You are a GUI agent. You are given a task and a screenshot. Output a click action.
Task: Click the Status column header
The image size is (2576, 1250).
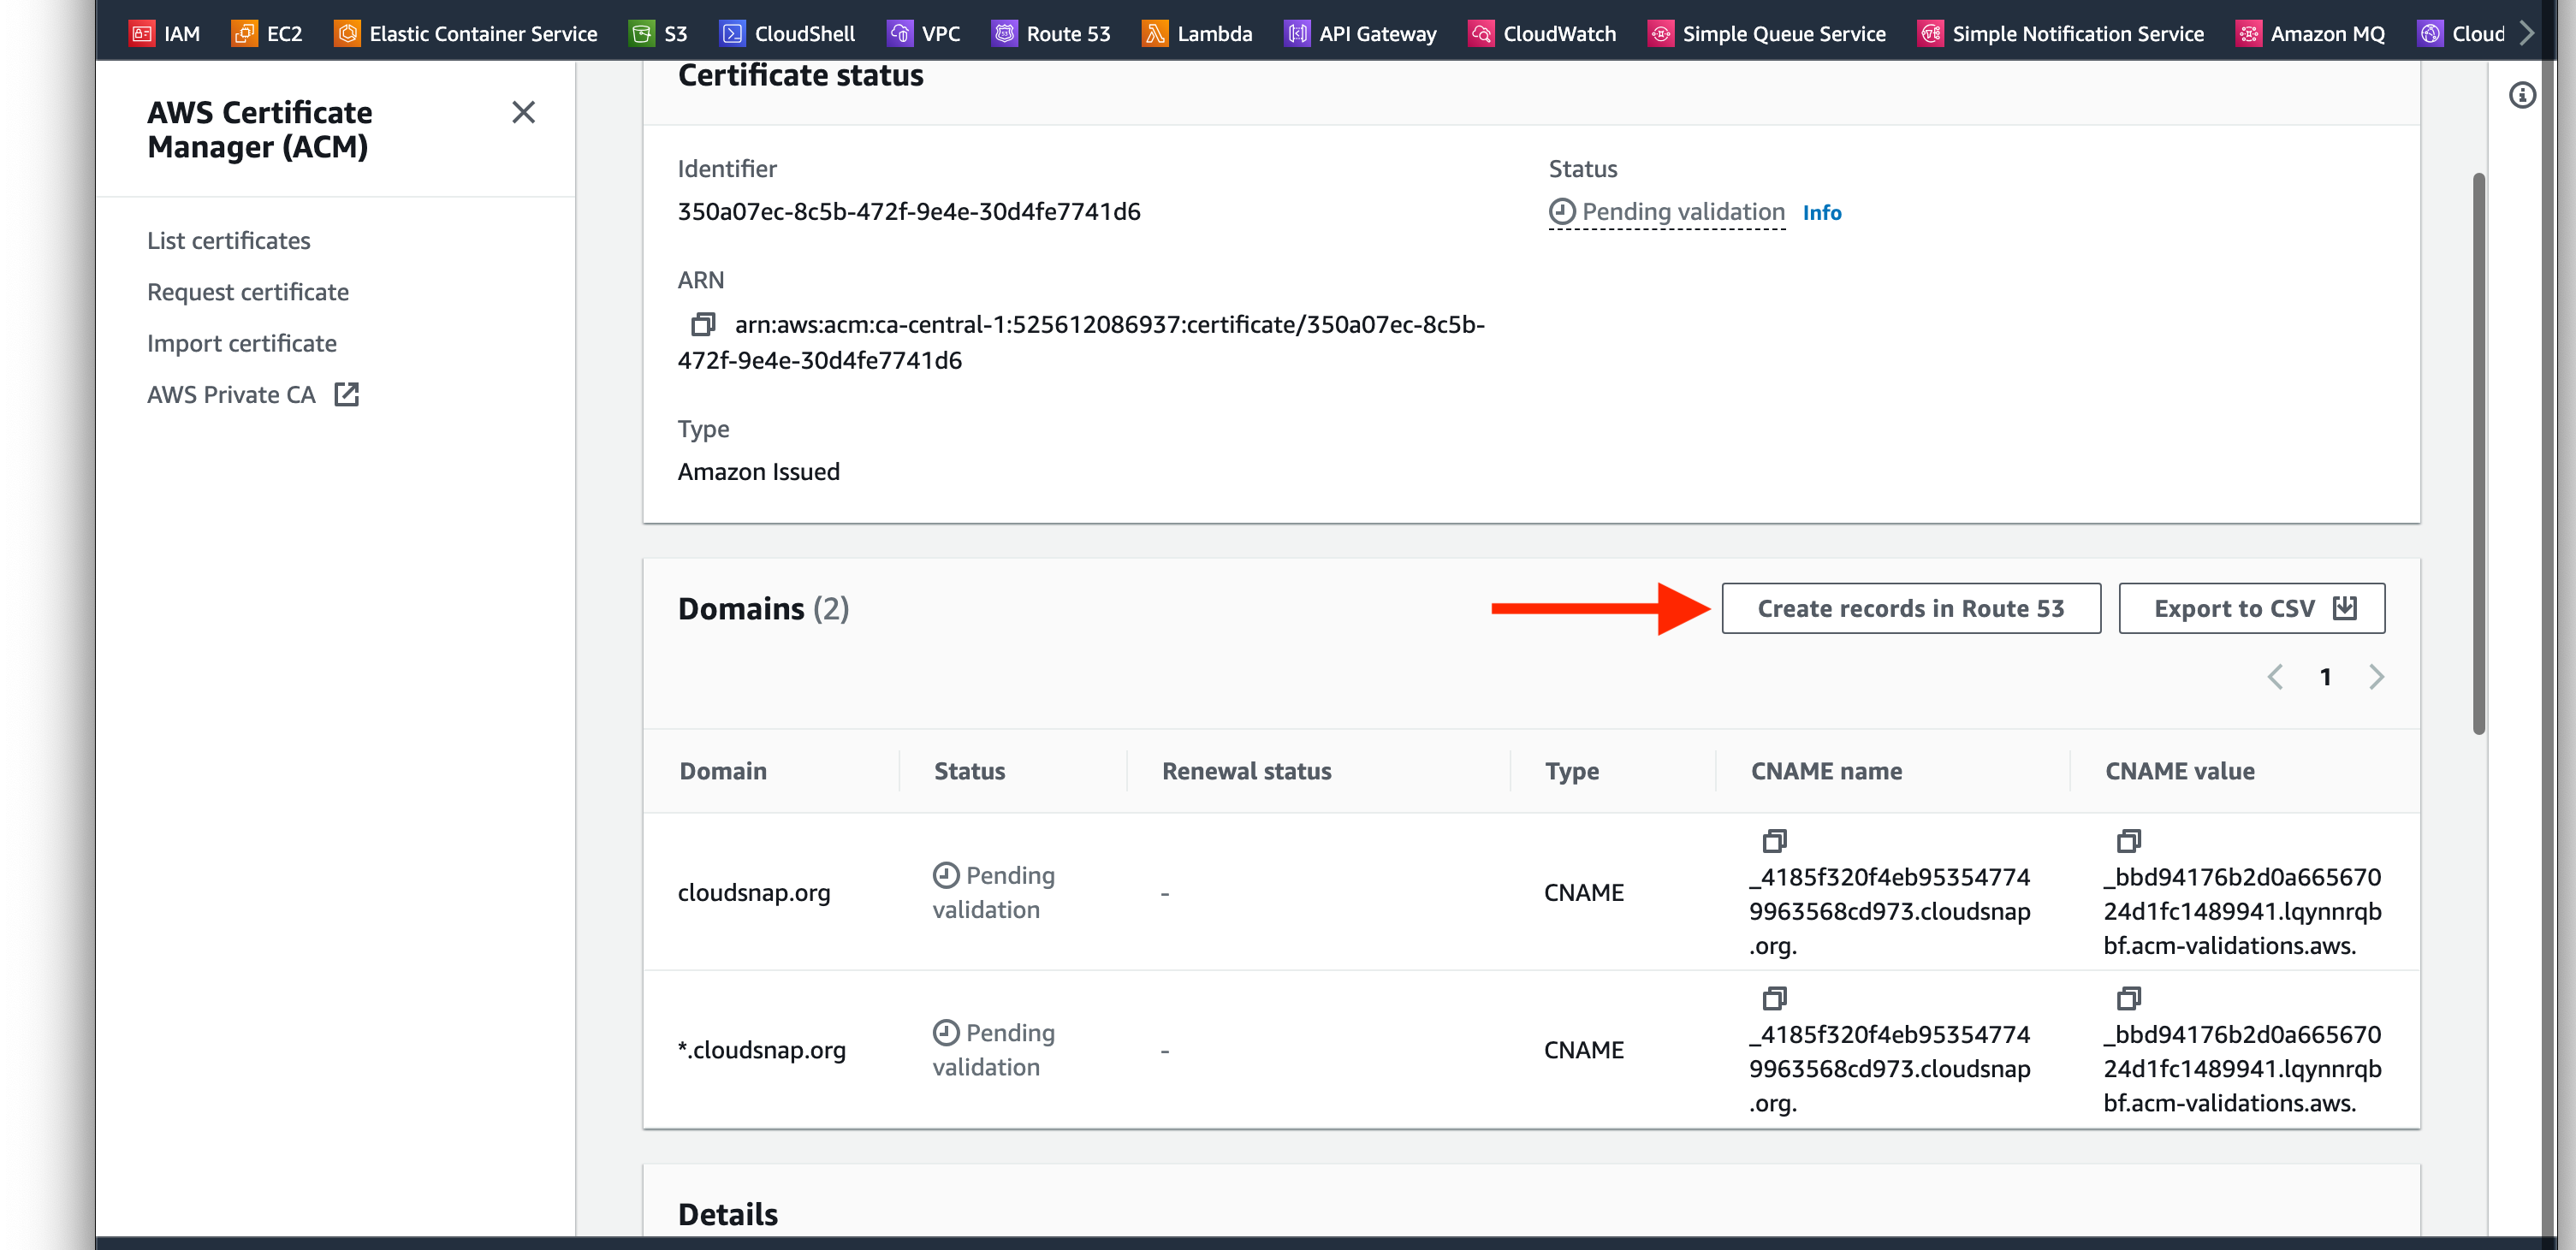tap(969, 770)
